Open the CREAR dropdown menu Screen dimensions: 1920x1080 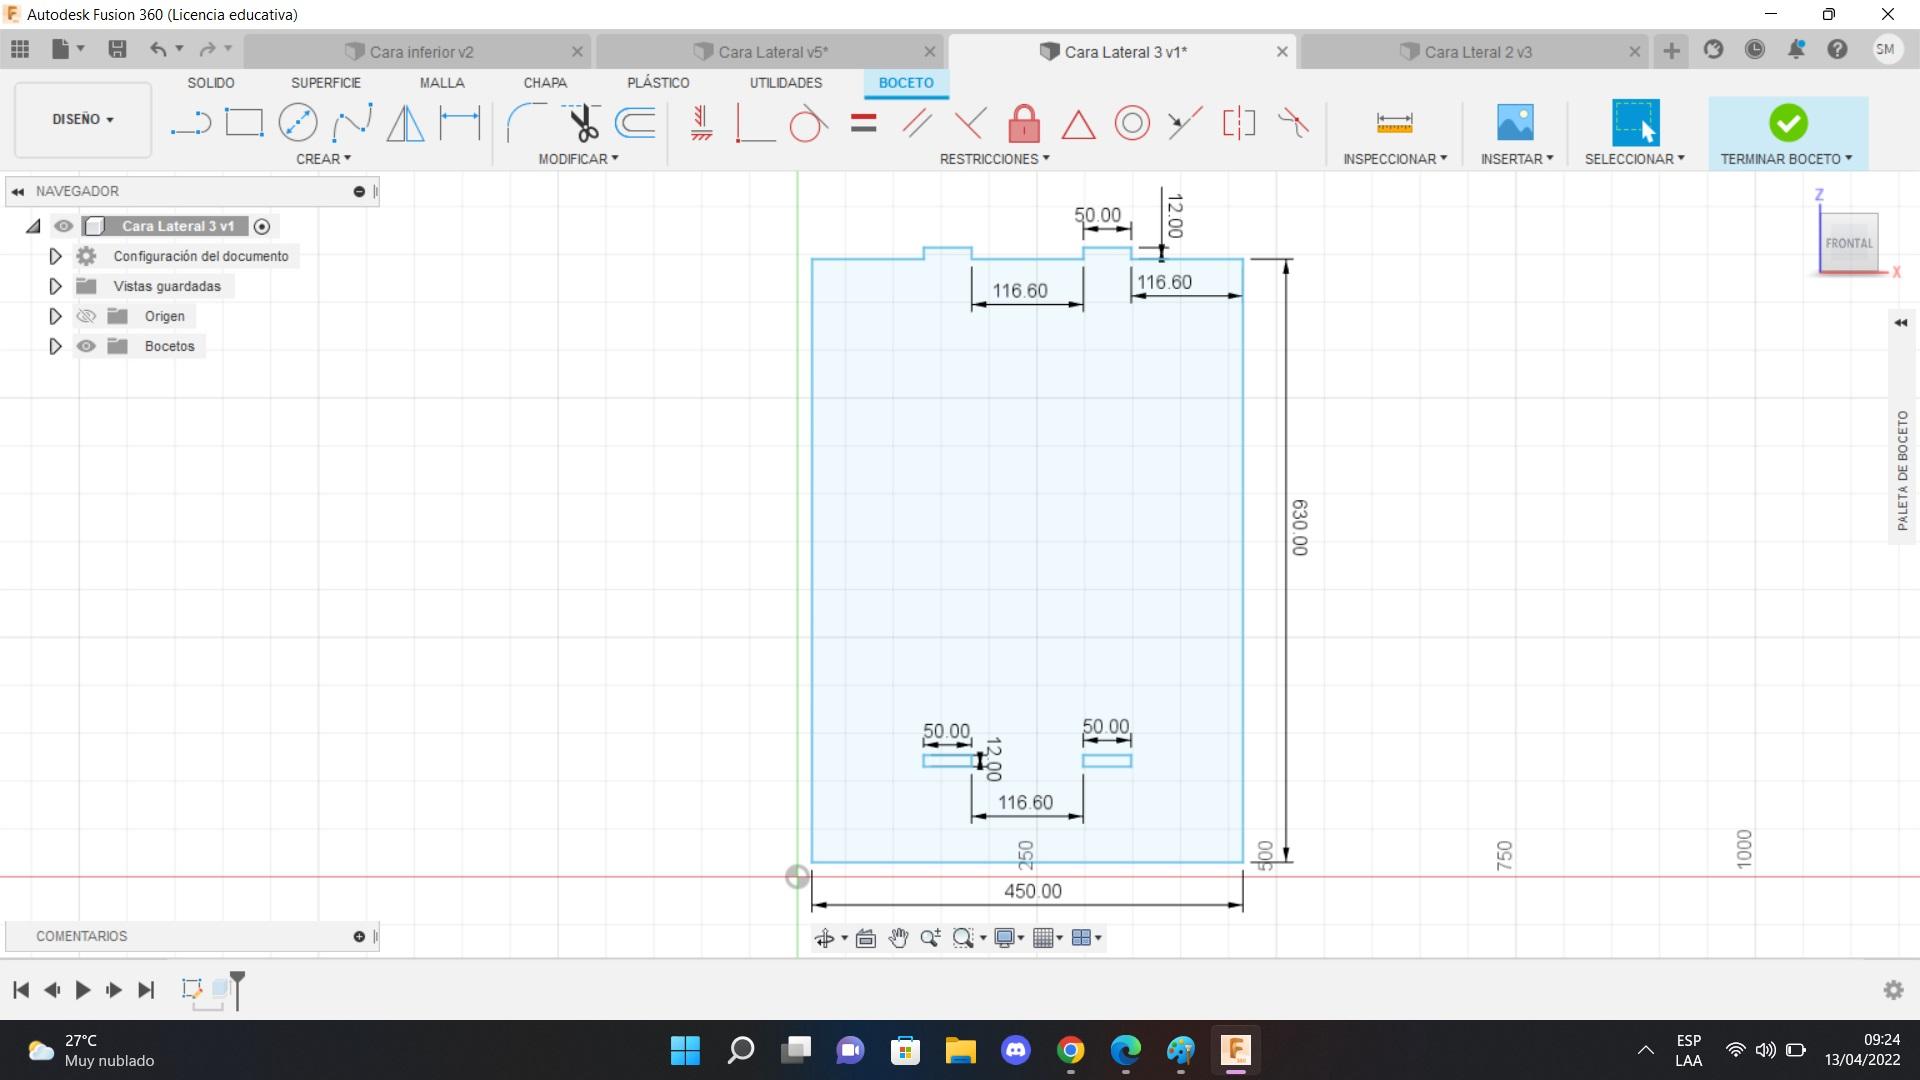tap(323, 159)
